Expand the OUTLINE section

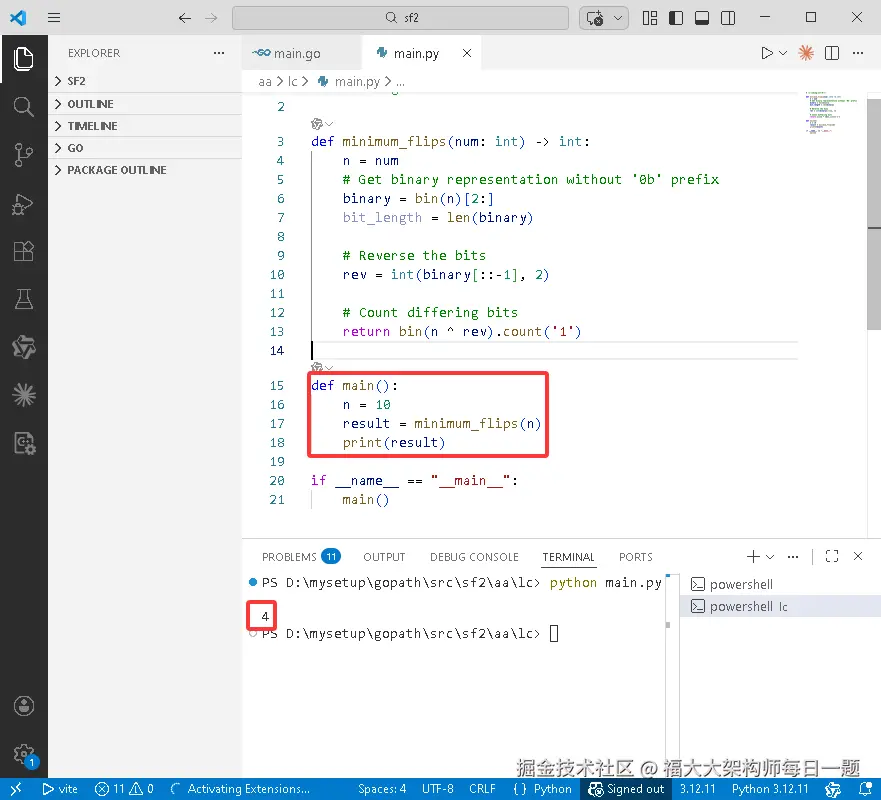point(145,104)
